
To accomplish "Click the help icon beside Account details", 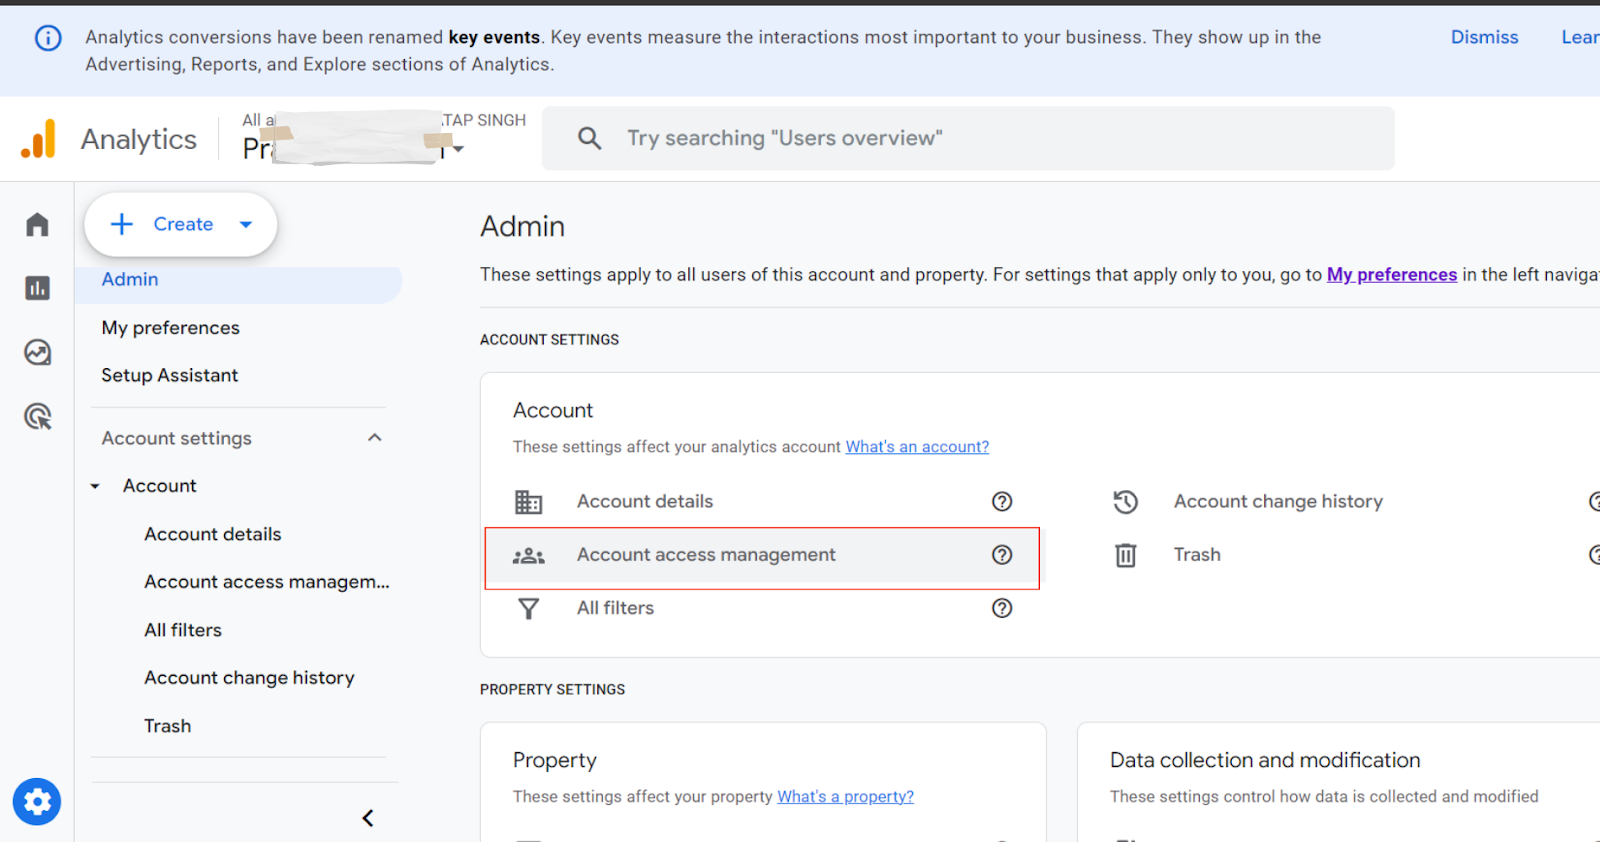I will click(1002, 501).
